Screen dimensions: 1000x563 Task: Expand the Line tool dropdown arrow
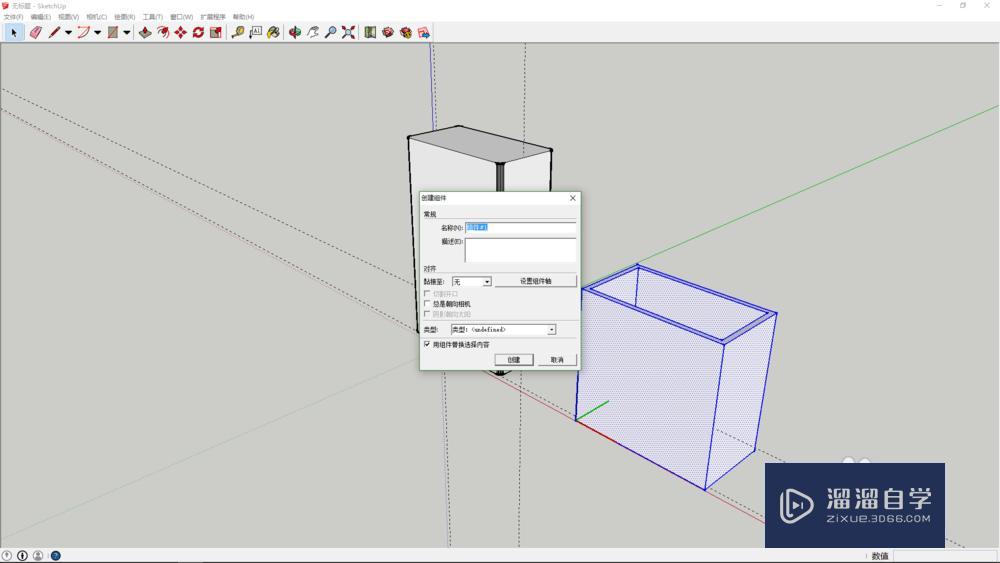point(68,33)
